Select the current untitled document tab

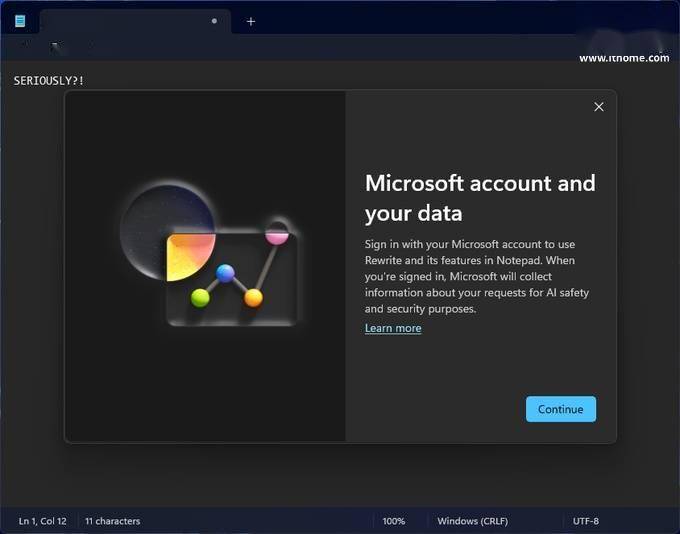[135, 21]
